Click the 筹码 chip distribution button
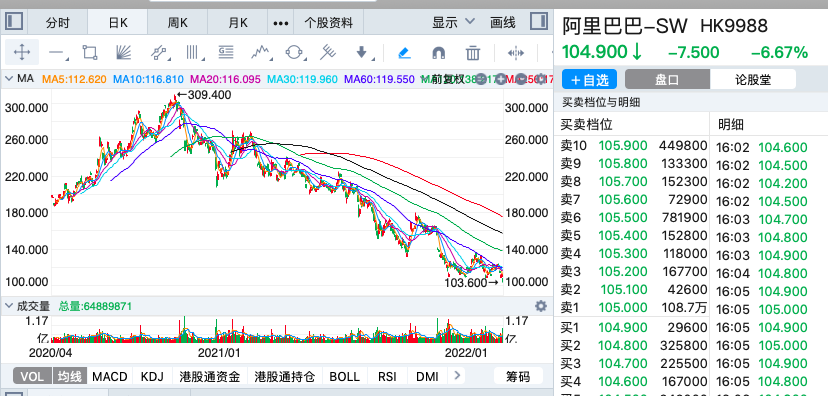Image resolution: width=828 pixels, height=396 pixels. point(518,376)
